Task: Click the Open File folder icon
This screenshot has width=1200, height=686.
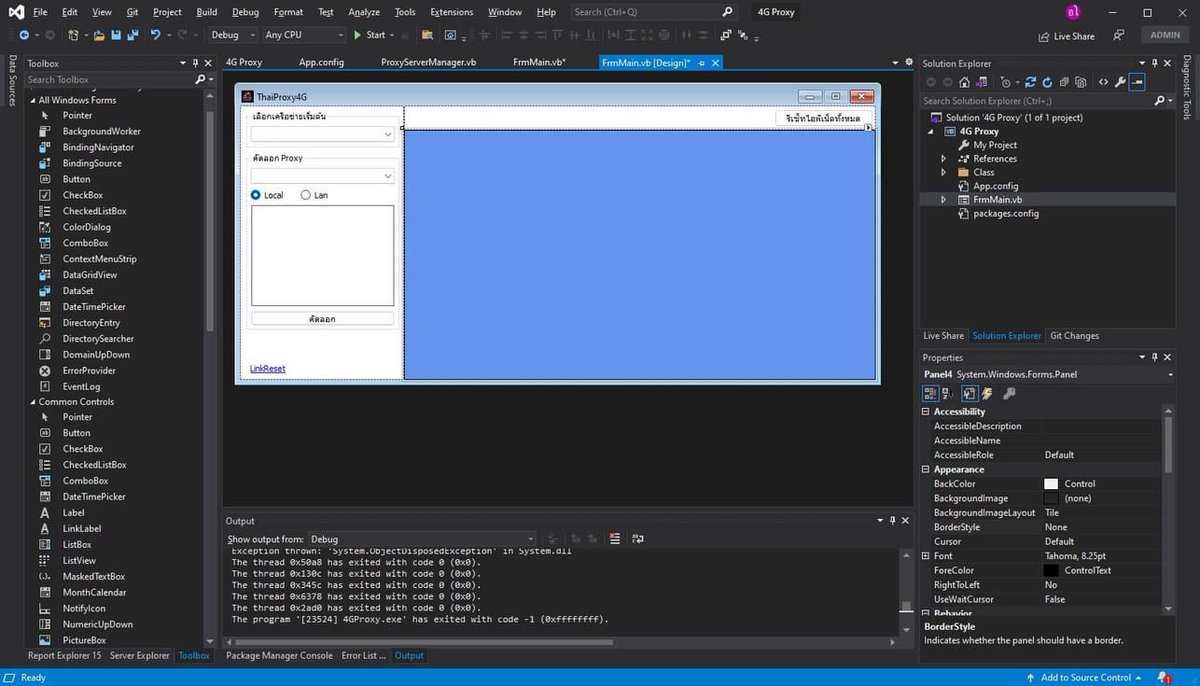Action: coord(99,35)
